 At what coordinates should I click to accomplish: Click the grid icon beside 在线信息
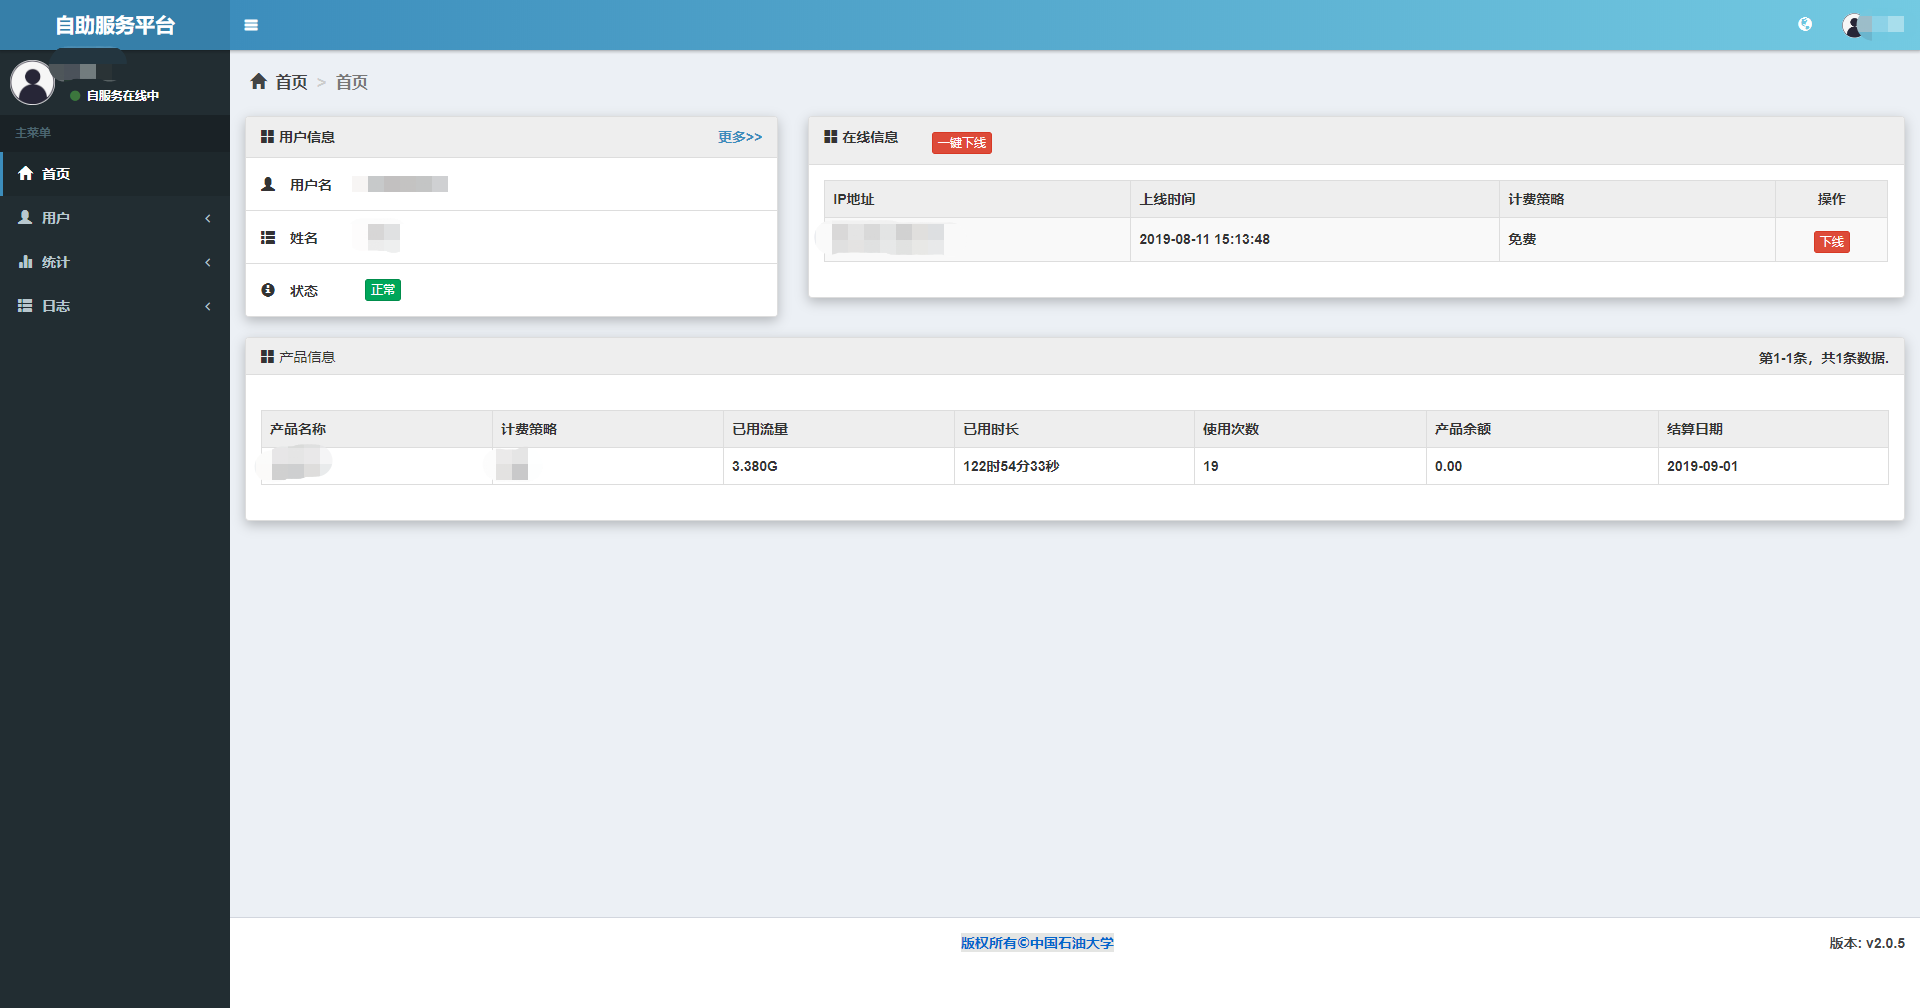[830, 137]
